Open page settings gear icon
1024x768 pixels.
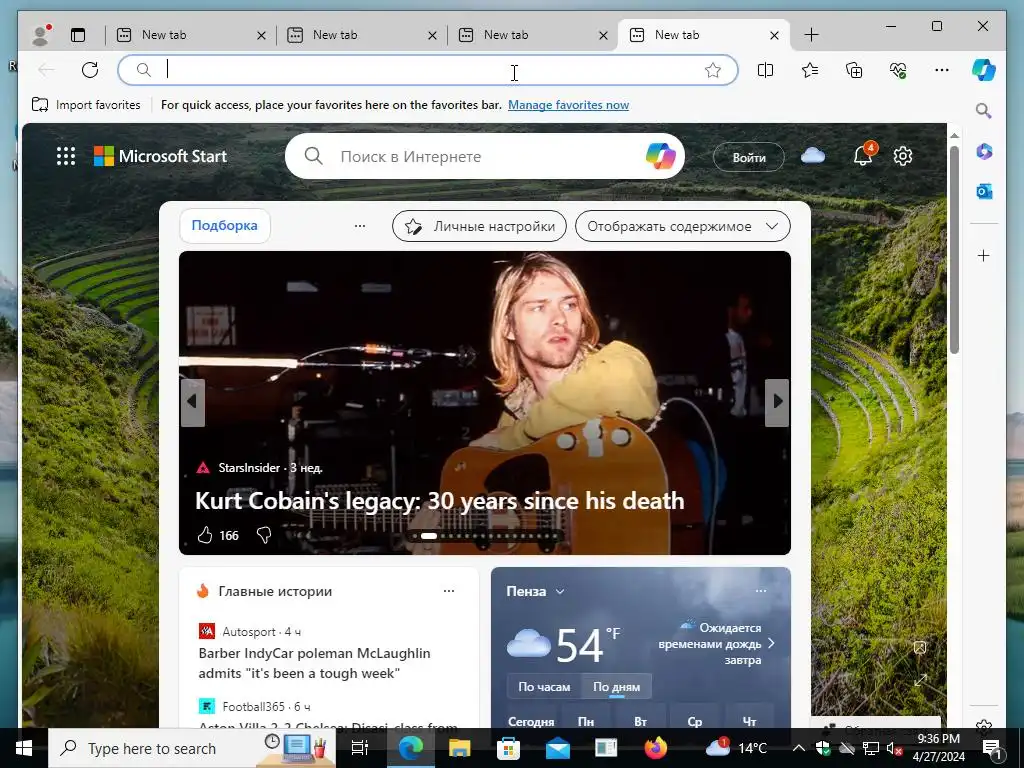903,156
